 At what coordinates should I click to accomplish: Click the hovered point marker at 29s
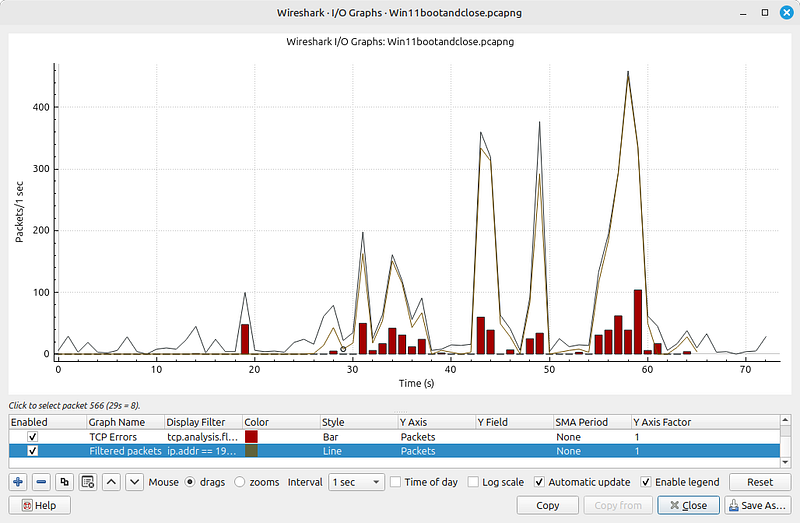(343, 350)
